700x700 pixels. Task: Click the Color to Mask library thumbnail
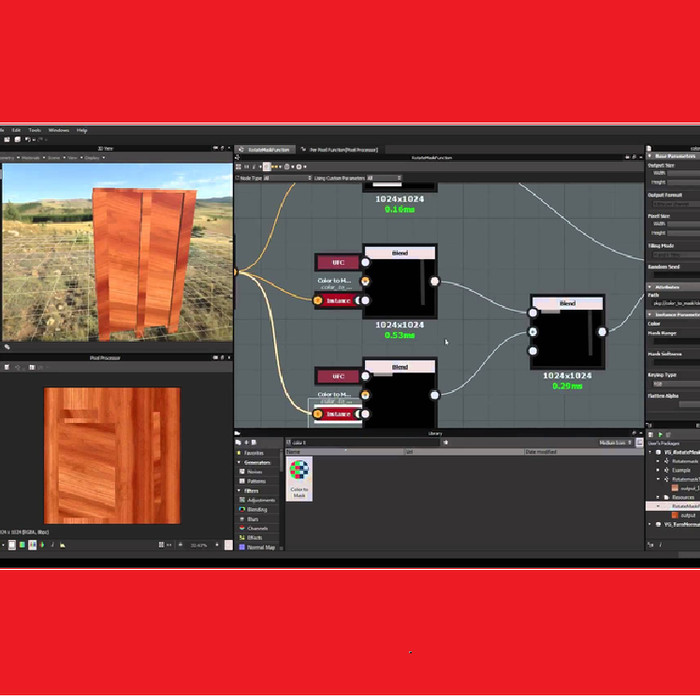pos(299,476)
